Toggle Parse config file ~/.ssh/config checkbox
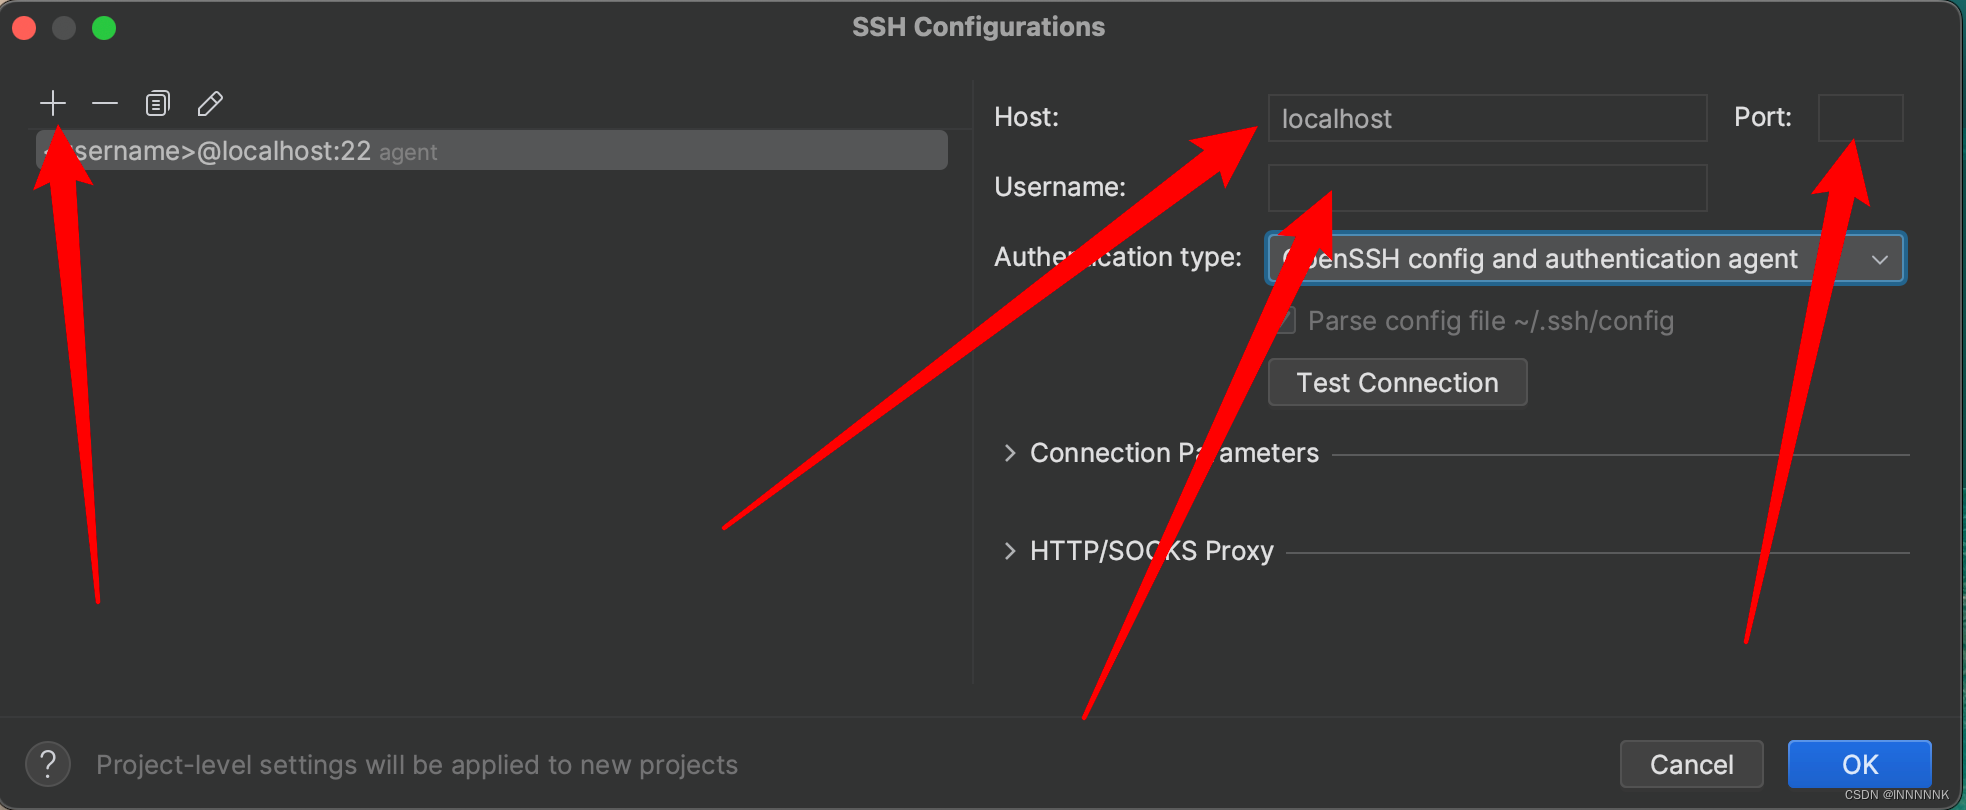 coord(1286,321)
